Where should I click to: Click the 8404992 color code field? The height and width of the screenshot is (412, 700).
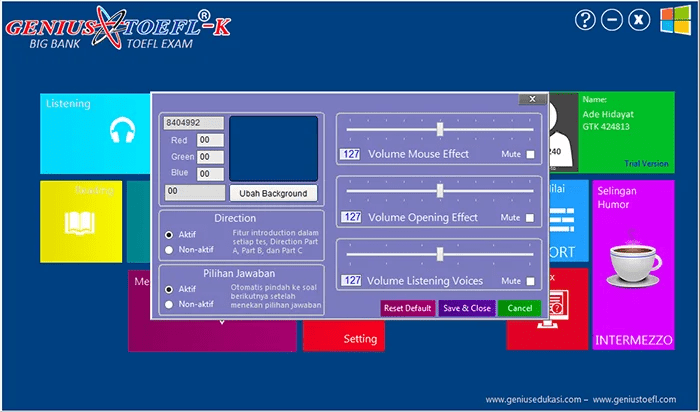[194, 123]
